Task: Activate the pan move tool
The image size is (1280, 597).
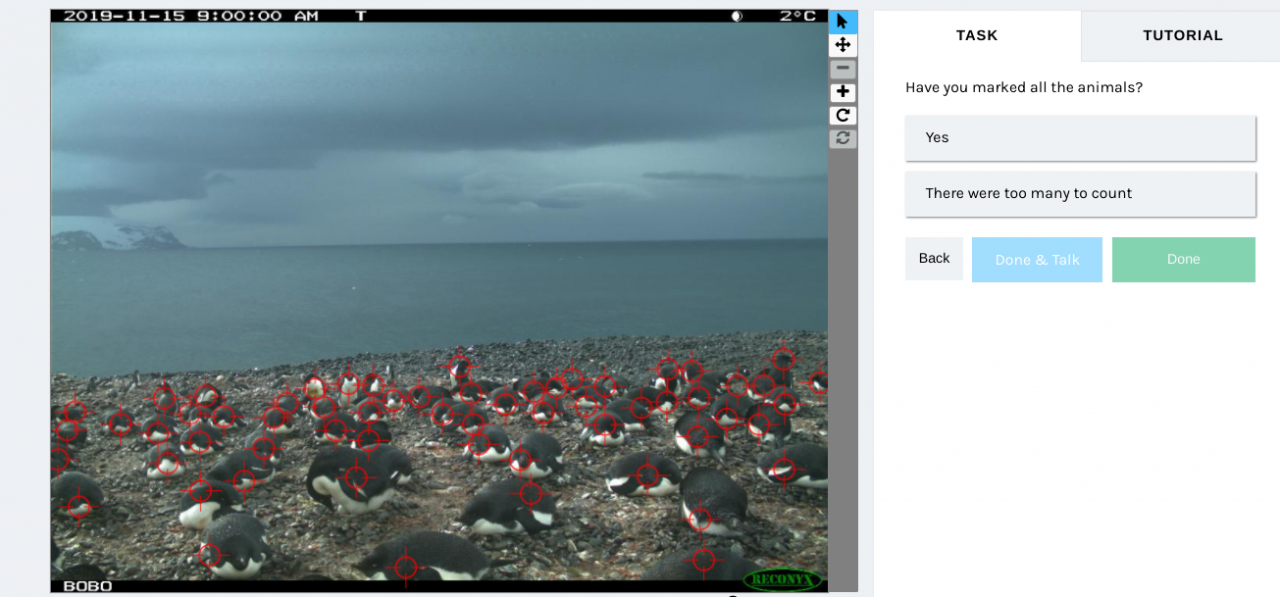Action: click(x=842, y=45)
